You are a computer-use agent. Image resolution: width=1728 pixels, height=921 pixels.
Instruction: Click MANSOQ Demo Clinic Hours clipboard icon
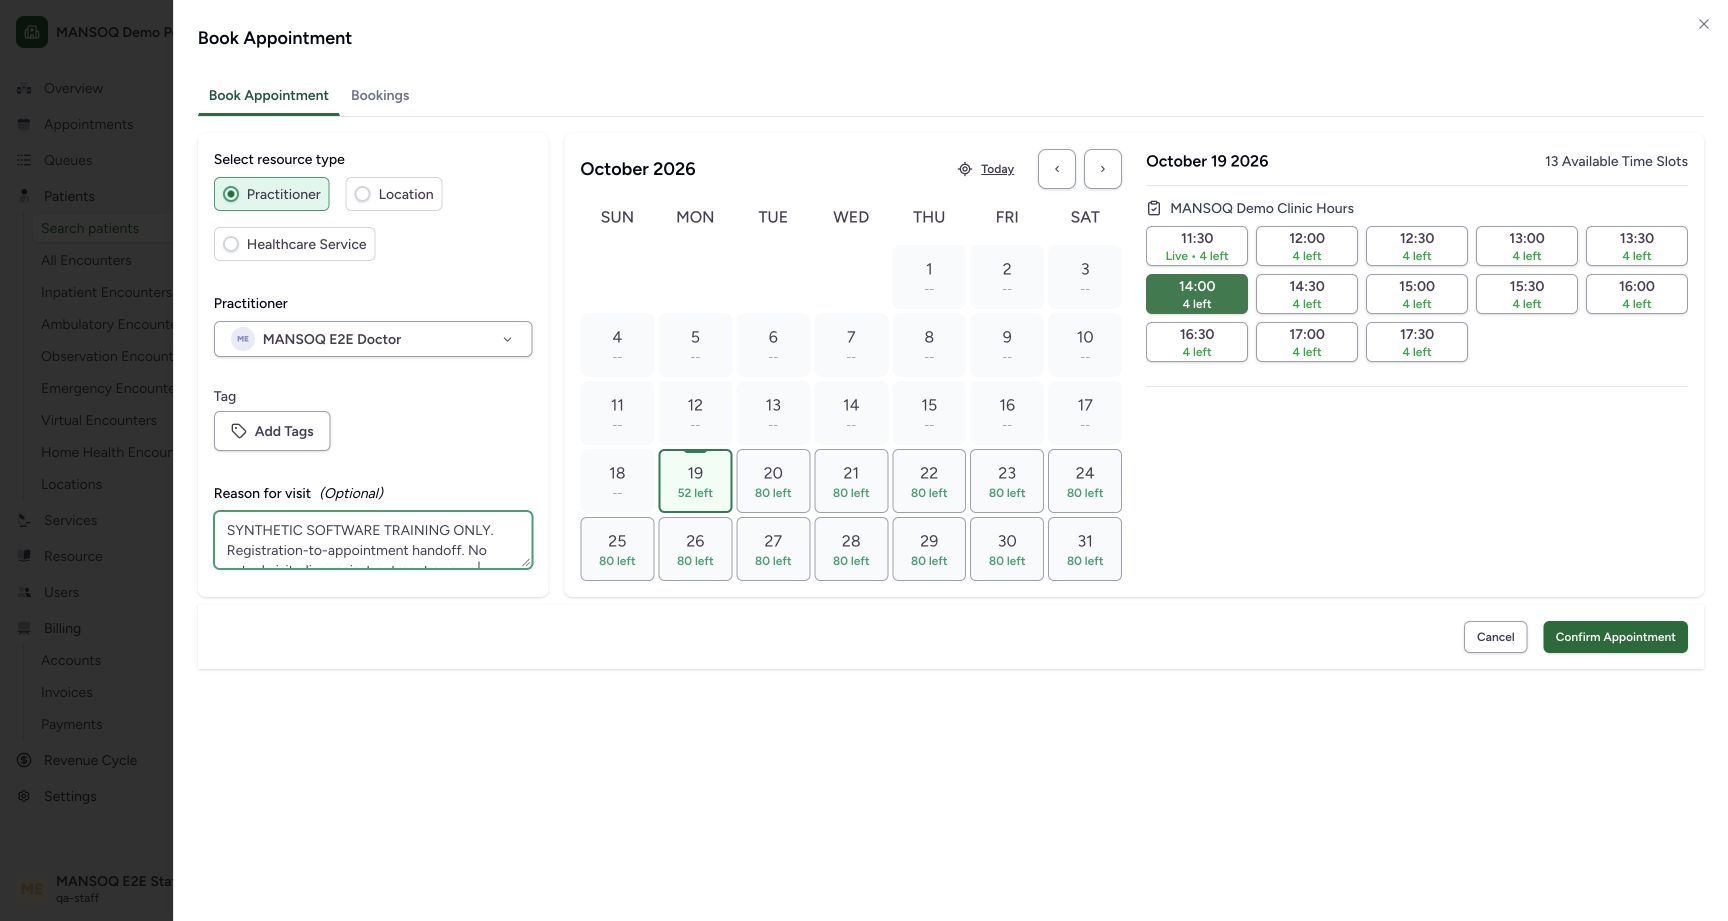pyautogui.click(x=1154, y=208)
